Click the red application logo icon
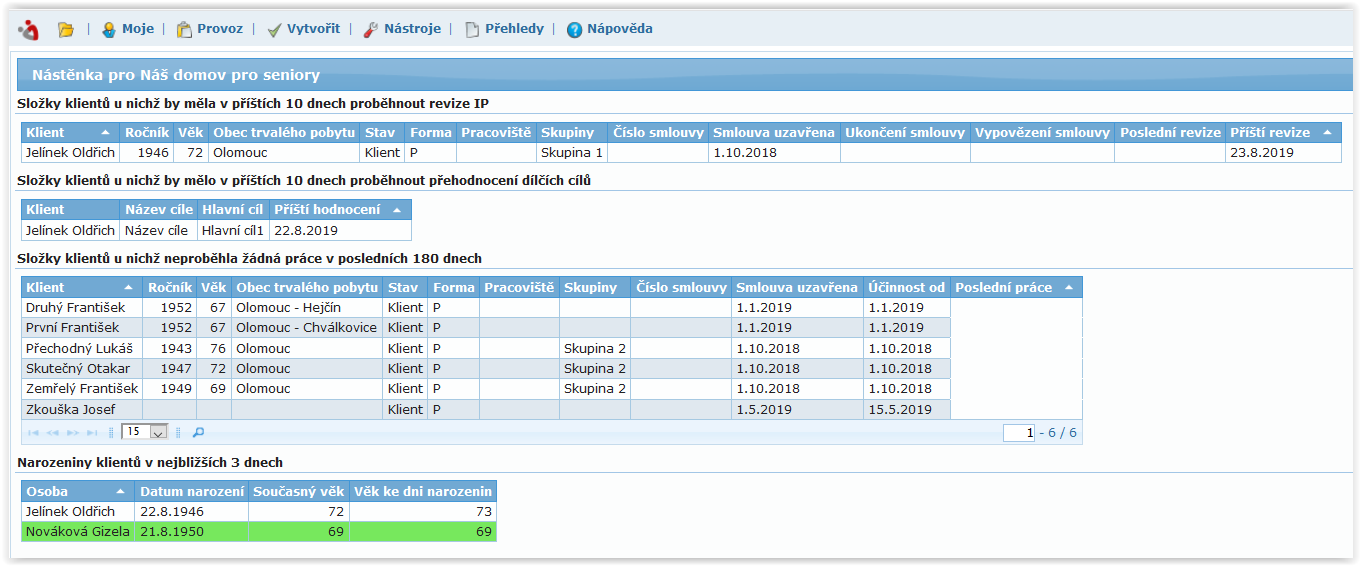The height and width of the screenshot is (566, 1361). tap(28, 30)
